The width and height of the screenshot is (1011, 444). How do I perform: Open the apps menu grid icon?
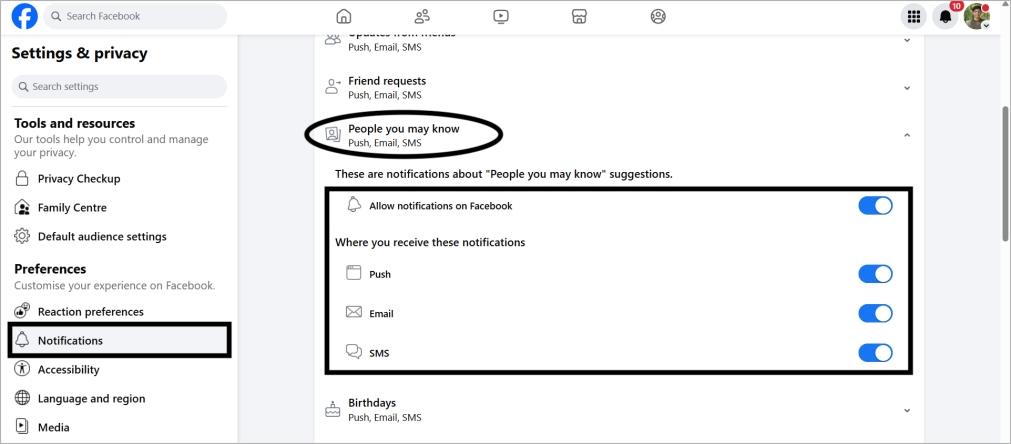pyautogui.click(x=913, y=16)
